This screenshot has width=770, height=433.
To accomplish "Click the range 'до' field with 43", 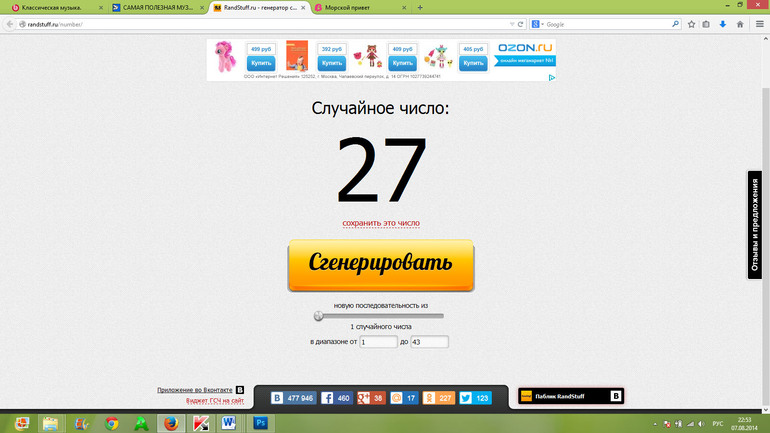I will click(429, 342).
